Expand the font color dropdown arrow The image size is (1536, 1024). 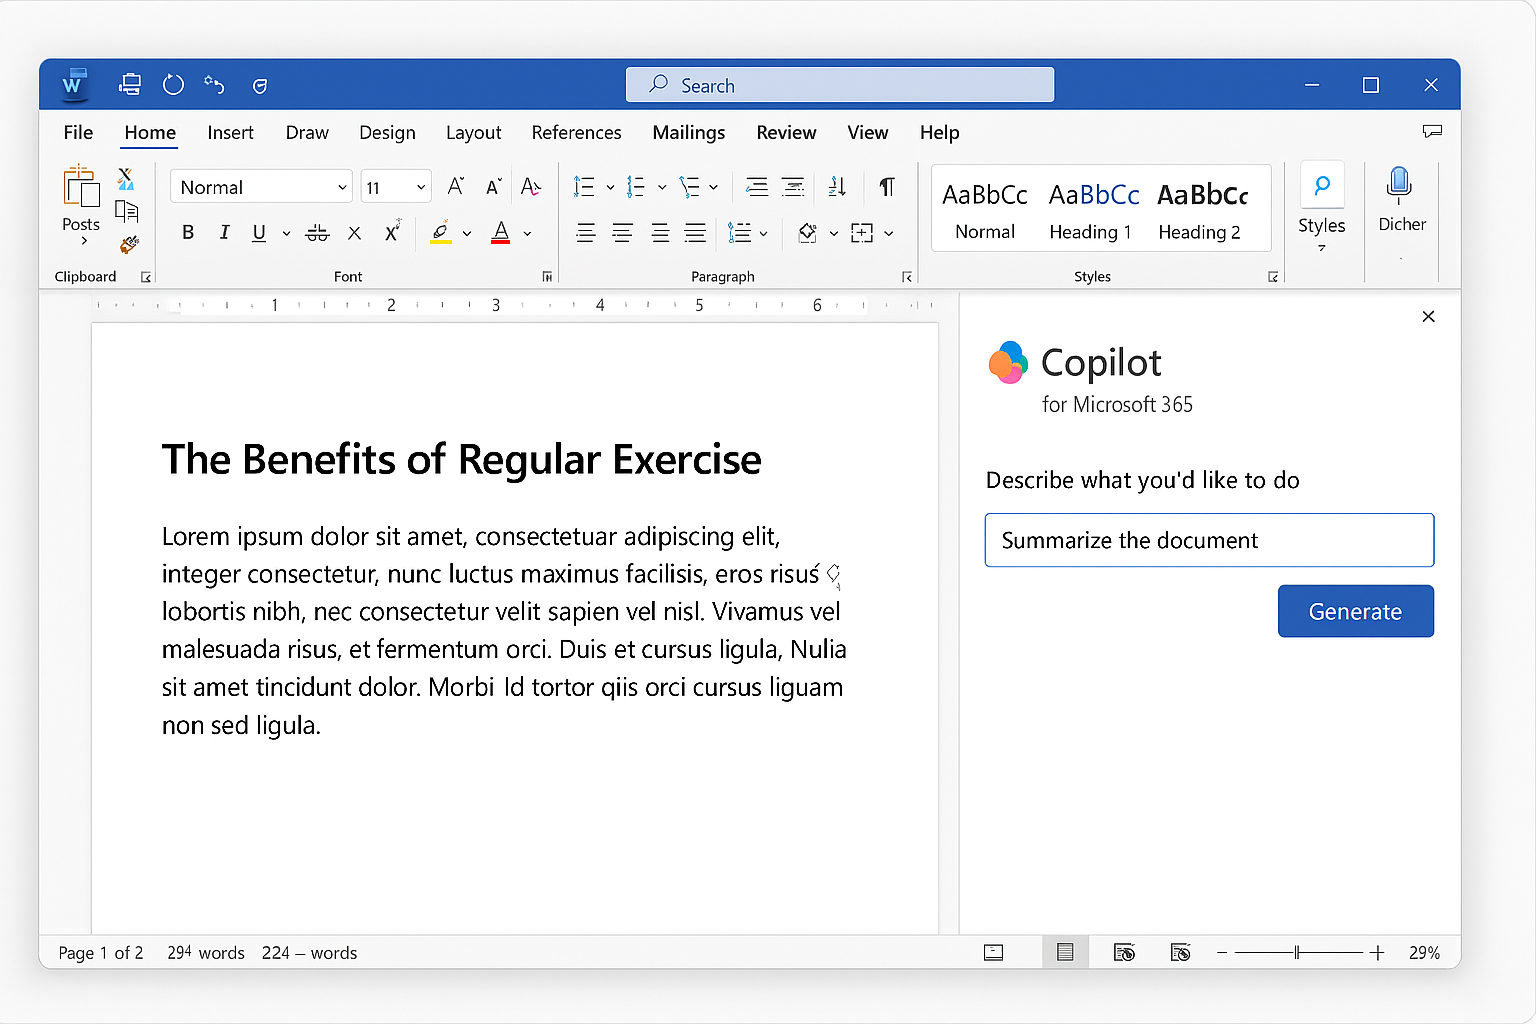(528, 234)
